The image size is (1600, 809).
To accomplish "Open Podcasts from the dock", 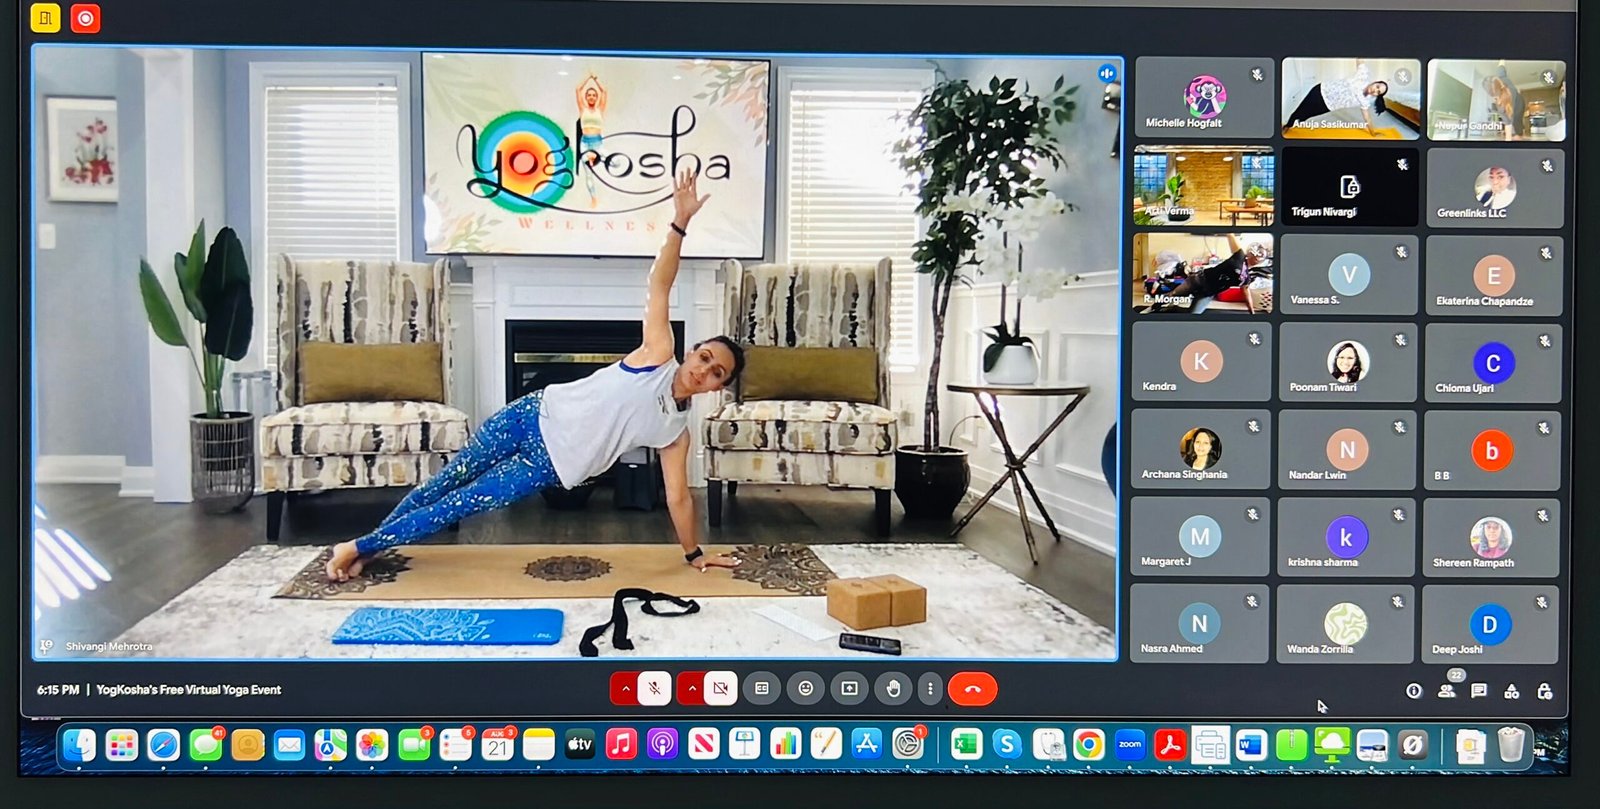I will 662,745.
